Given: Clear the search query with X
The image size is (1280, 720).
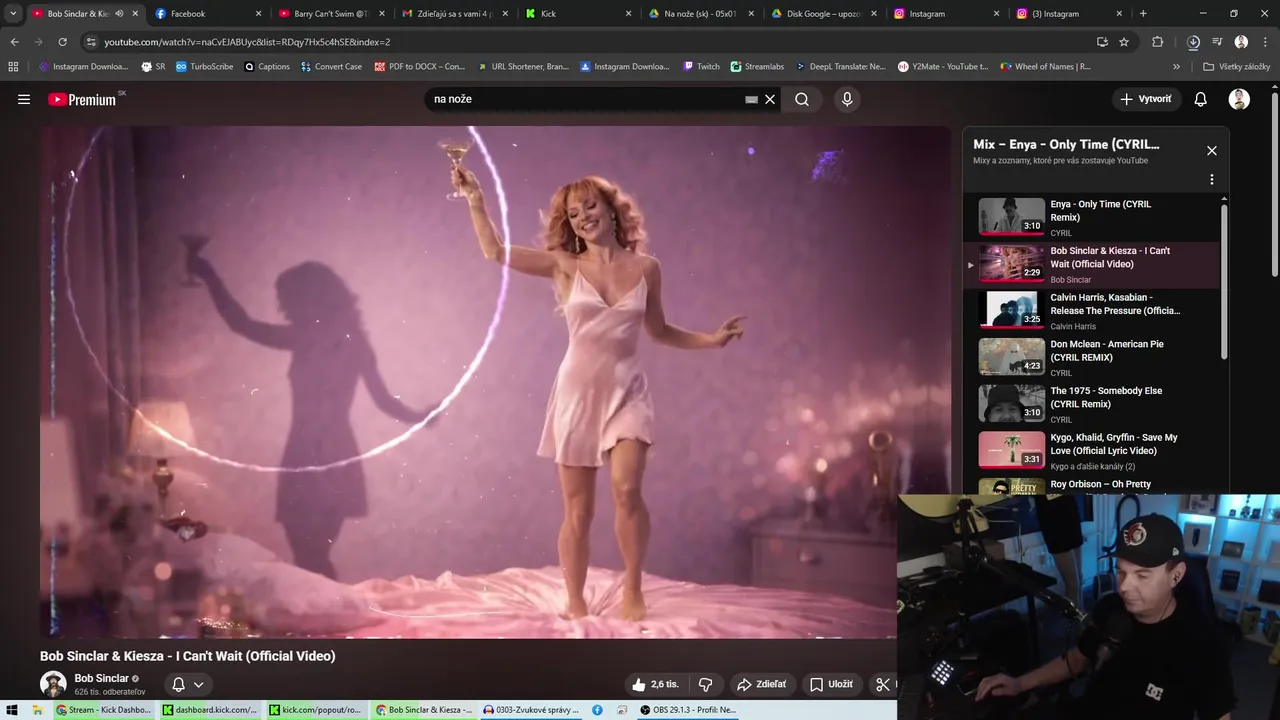Looking at the screenshot, I should click(x=770, y=99).
